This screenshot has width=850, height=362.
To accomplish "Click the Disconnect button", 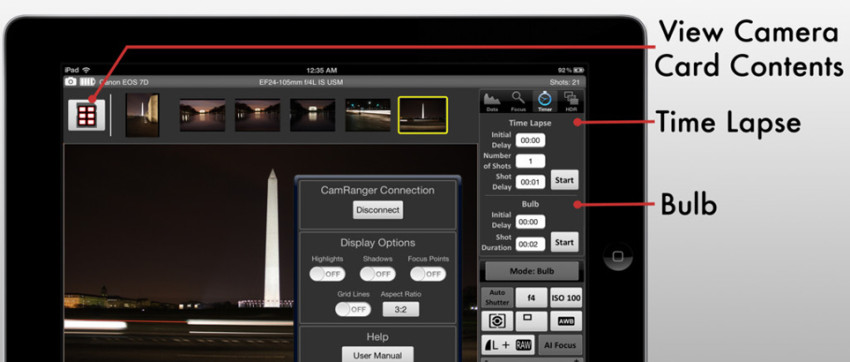I will [x=378, y=210].
